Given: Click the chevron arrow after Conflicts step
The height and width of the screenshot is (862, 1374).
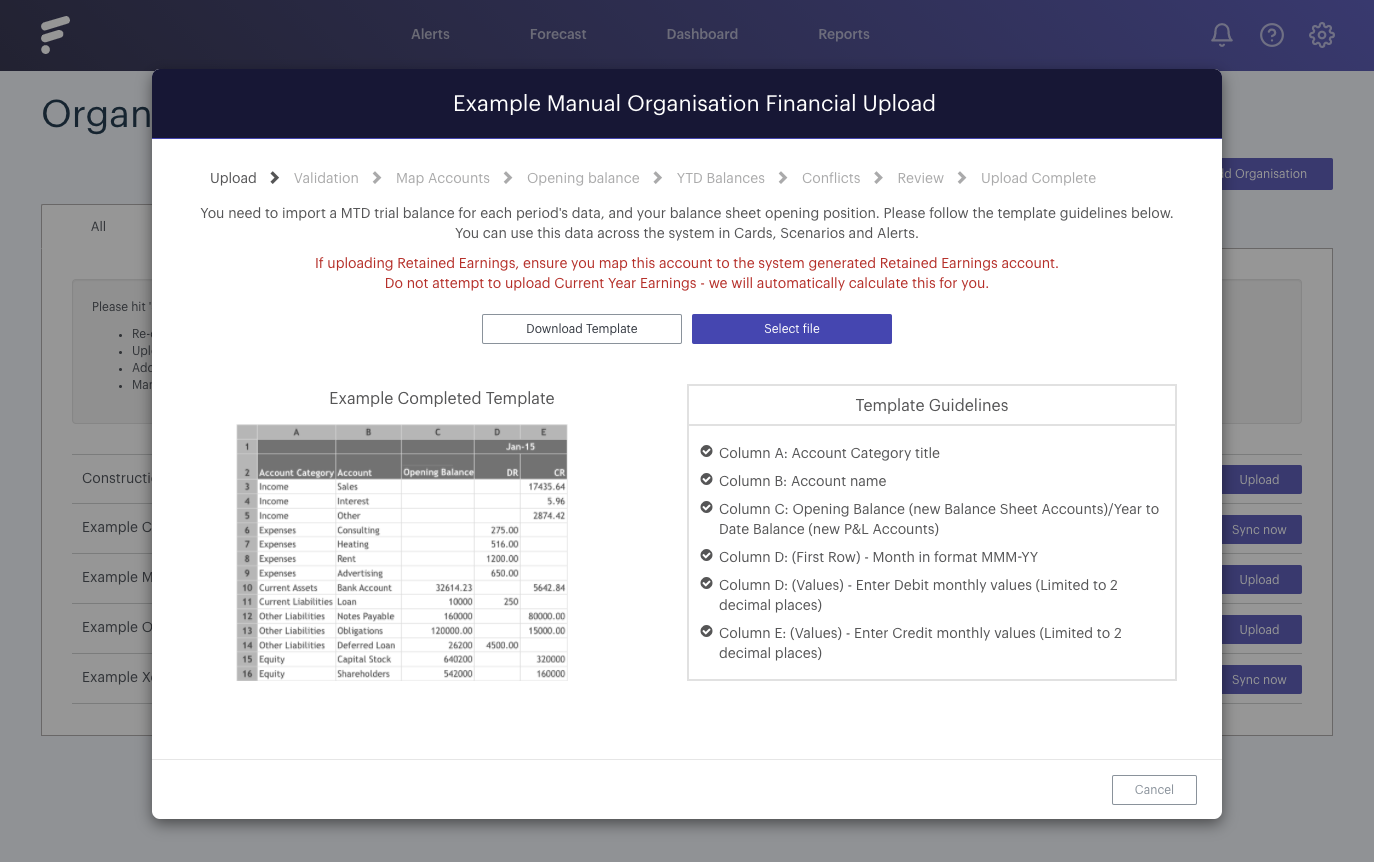Looking at the screenshot, I should [x=879, y=178].
